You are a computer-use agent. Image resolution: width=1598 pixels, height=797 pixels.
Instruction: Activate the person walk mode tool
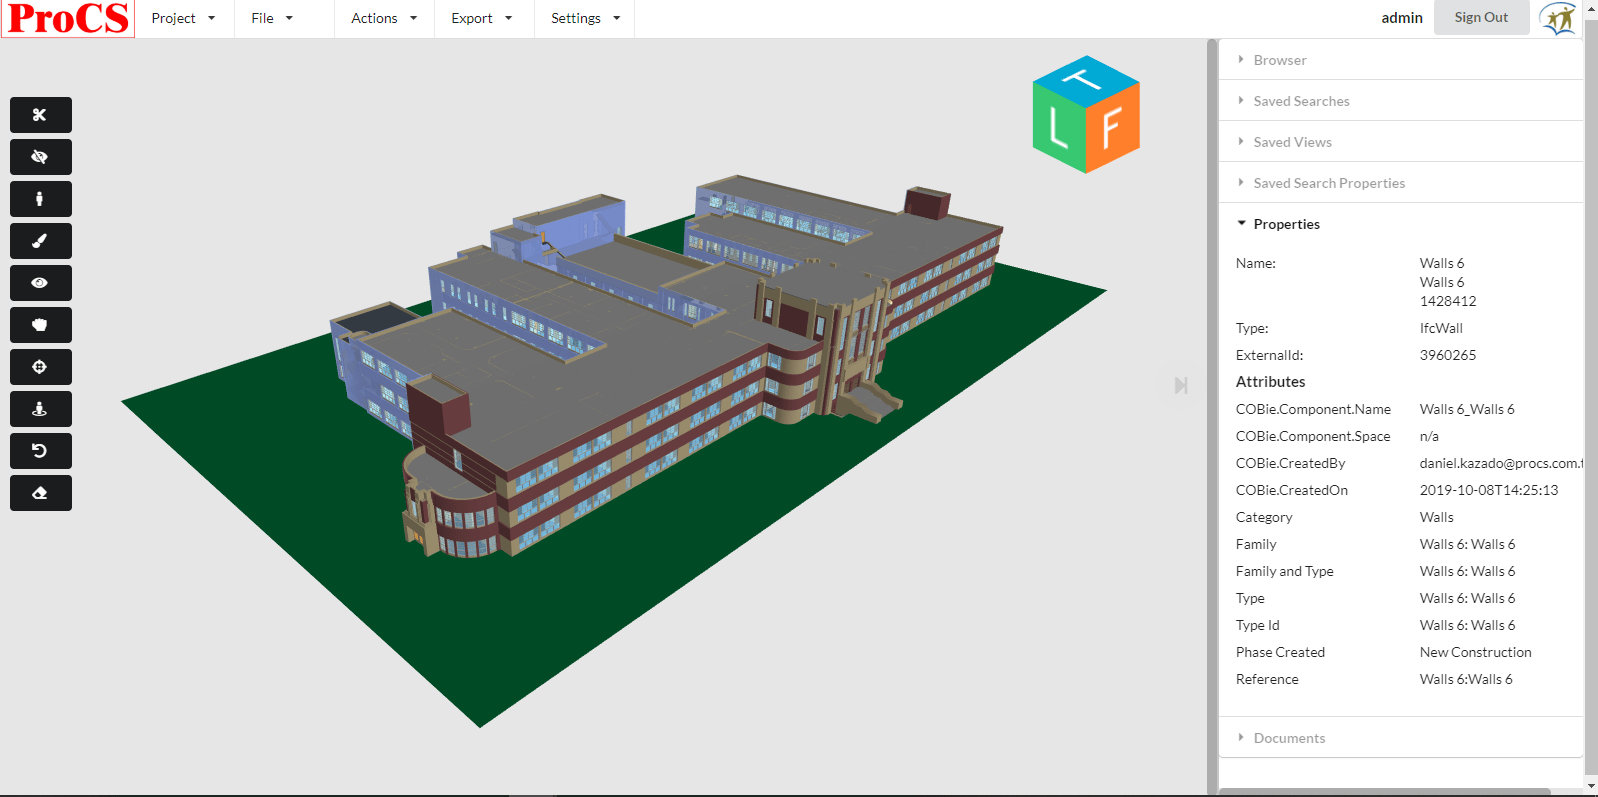point(40,199)
